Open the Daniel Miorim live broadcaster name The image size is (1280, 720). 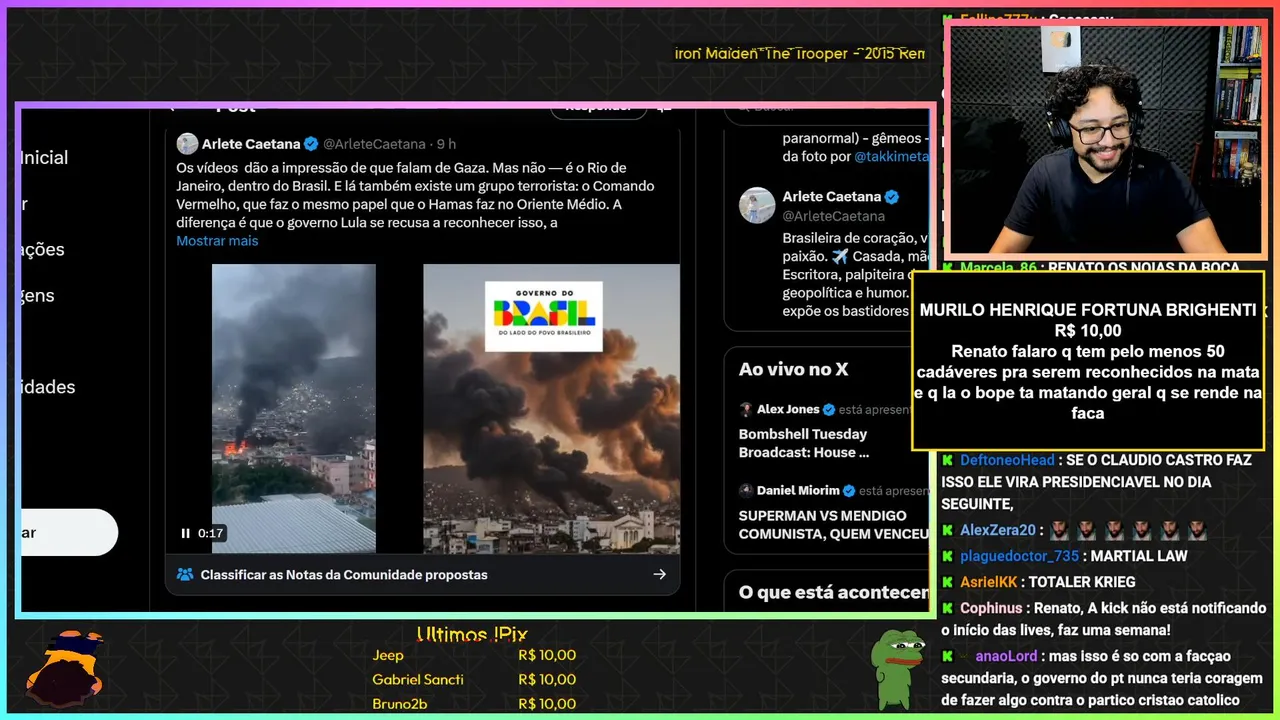798,491
